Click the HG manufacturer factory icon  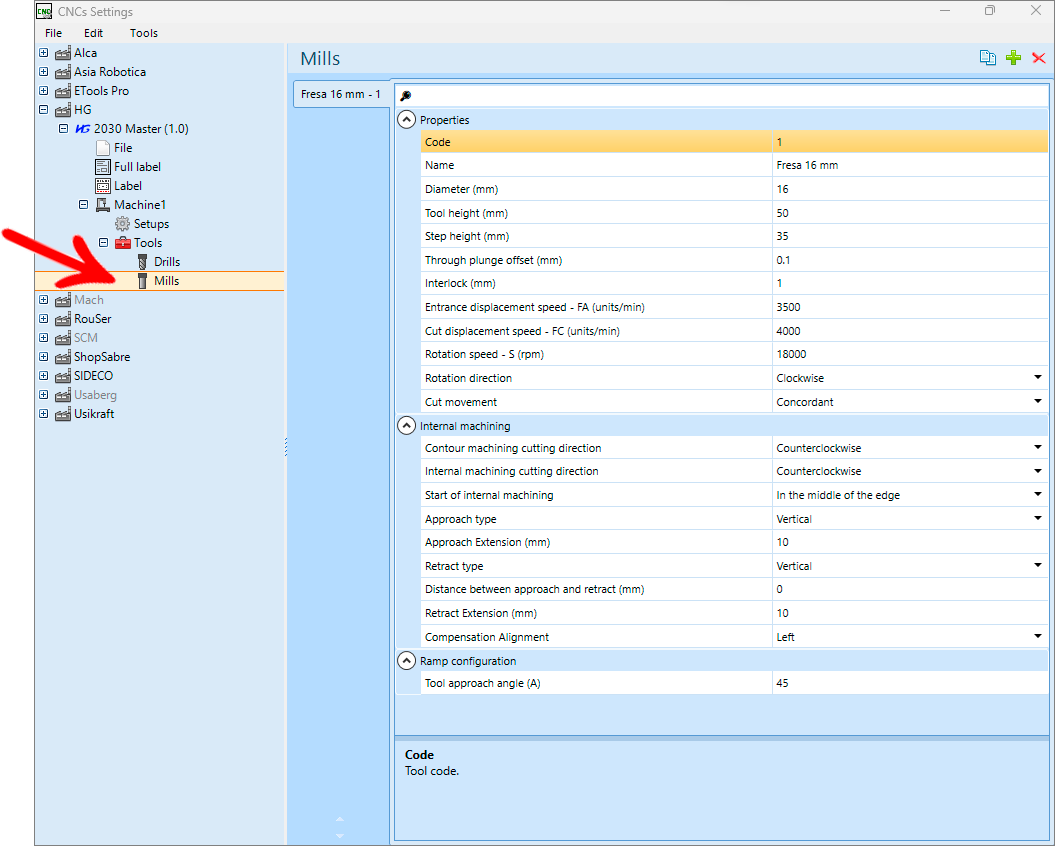63,110
